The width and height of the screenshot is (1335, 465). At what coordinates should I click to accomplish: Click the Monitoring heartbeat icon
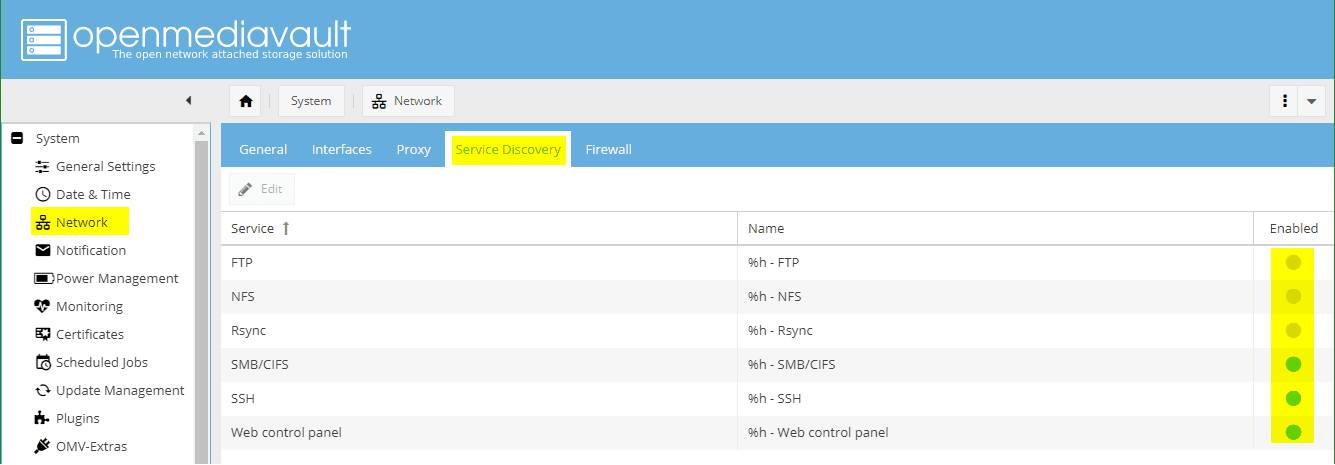[43, 307]
